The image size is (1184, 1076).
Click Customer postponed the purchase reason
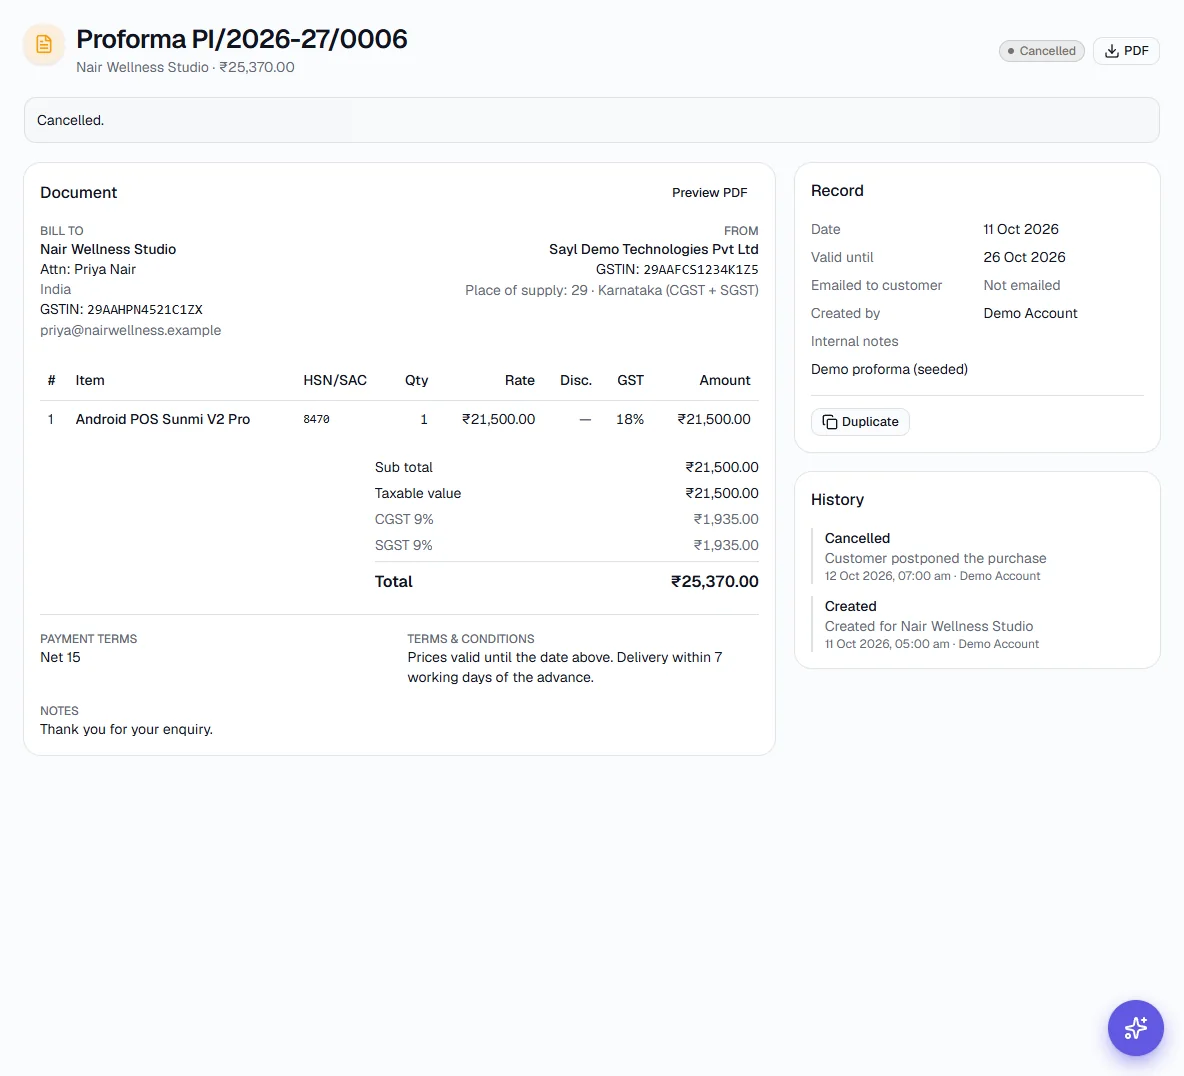point(935,558)
